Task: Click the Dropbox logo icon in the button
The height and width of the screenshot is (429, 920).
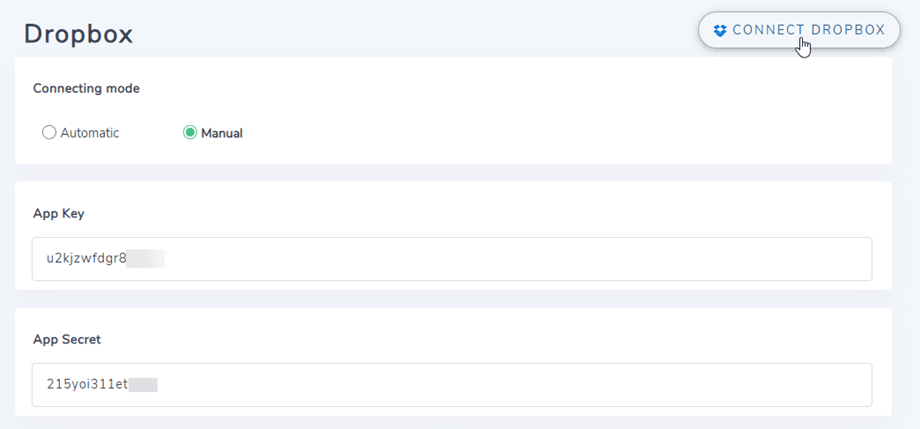Action: [x=720, y=30]
